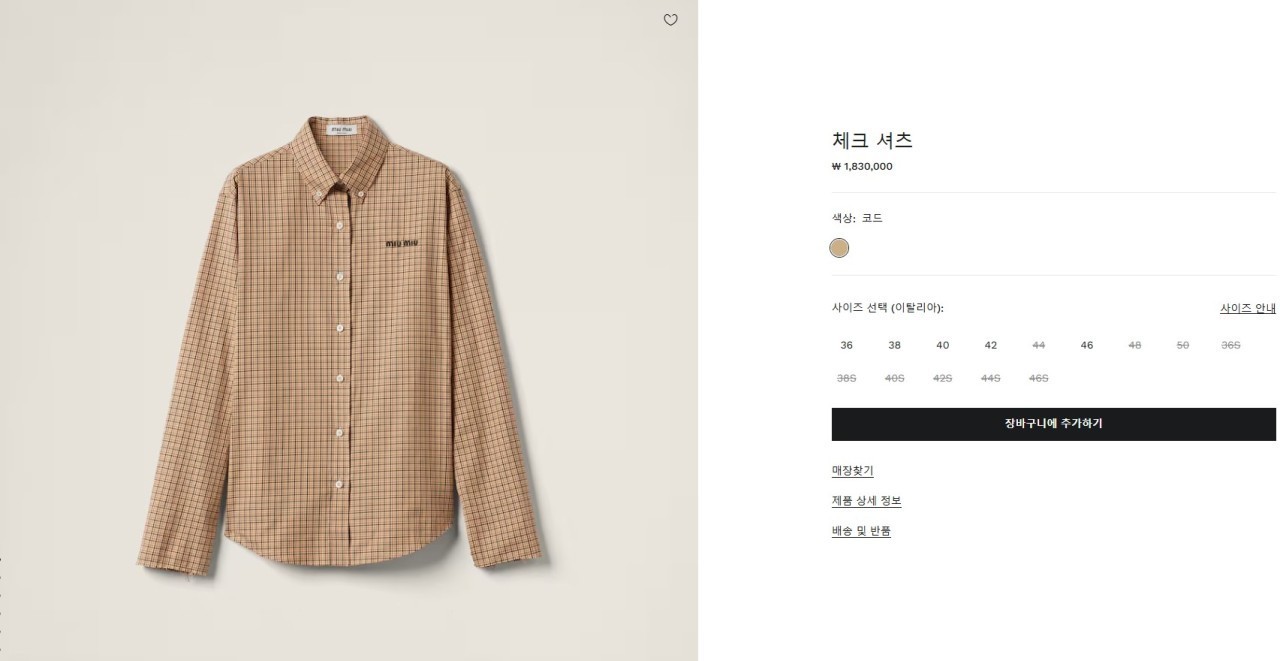Choose size 36

pyautogui.click(x=847, y=345)
